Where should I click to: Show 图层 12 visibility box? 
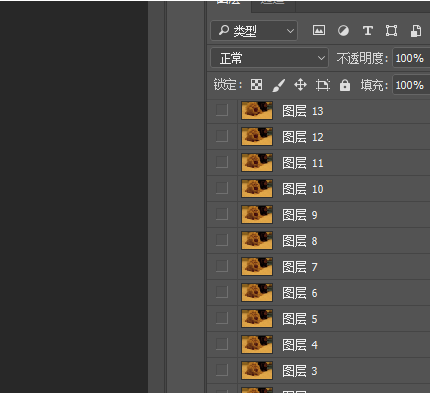(222, 136)
